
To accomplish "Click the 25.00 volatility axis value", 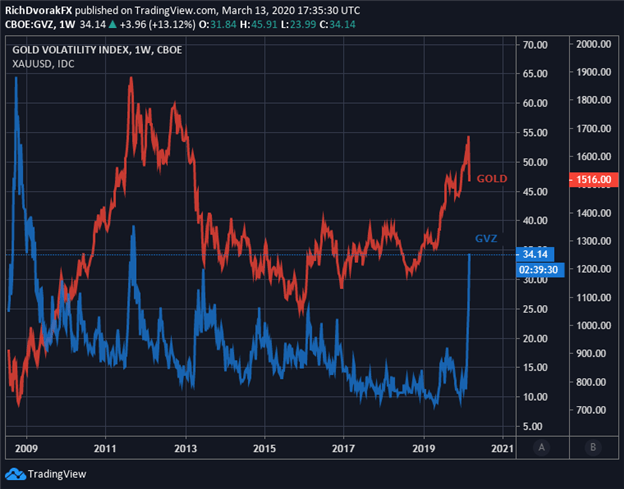I will [535, 309].
